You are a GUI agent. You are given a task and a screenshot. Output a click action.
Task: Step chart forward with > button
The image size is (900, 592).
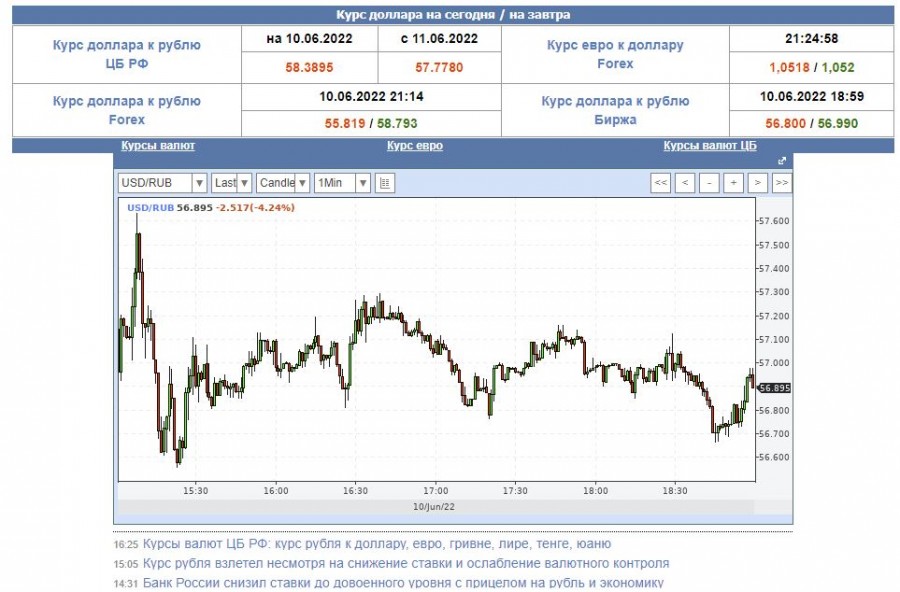(758, 183)
